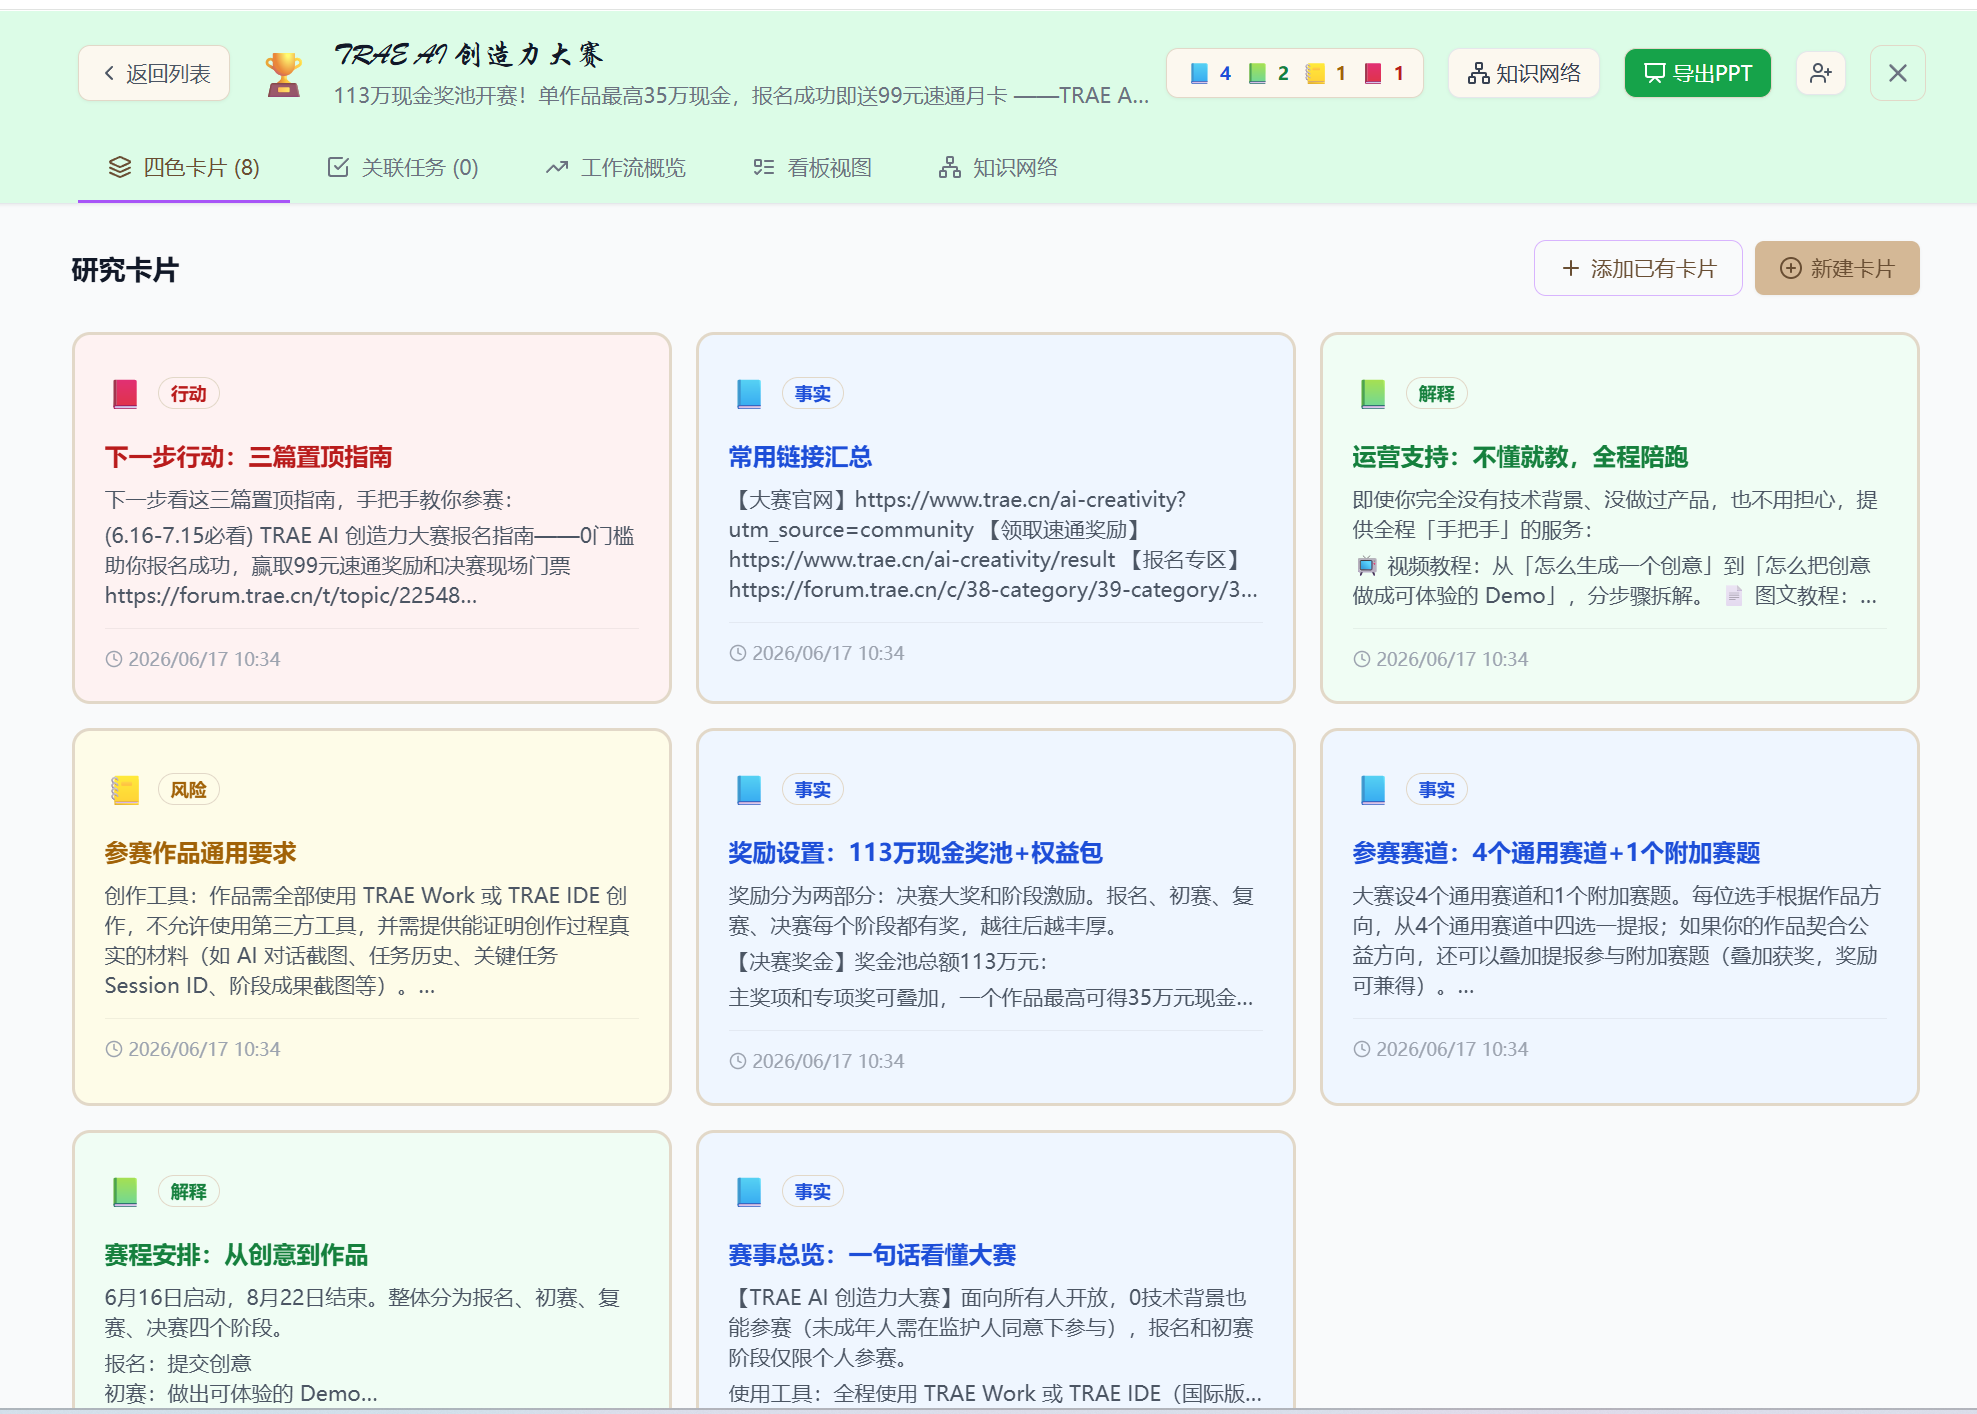Screen dimensions: 1977x1414
Task: Click the trophy icon beside the contest title
Action: point(283,74)
